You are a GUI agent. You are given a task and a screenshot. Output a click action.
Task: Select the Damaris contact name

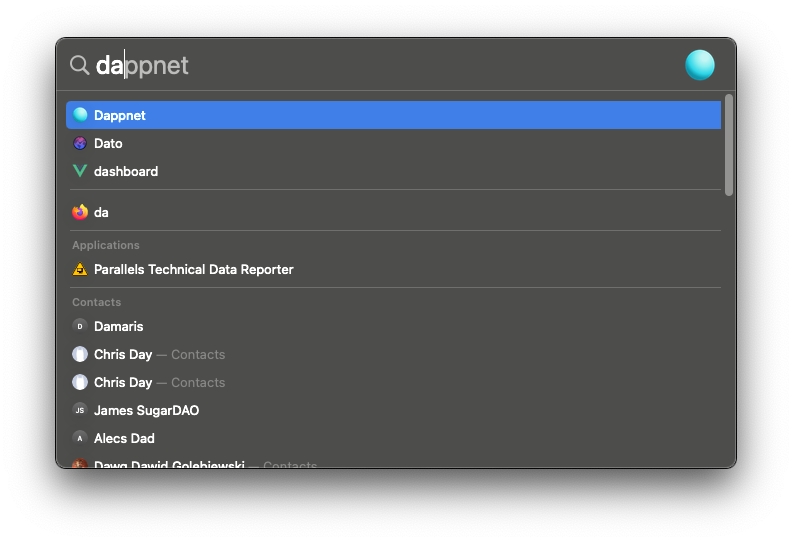tap(119, 326)
